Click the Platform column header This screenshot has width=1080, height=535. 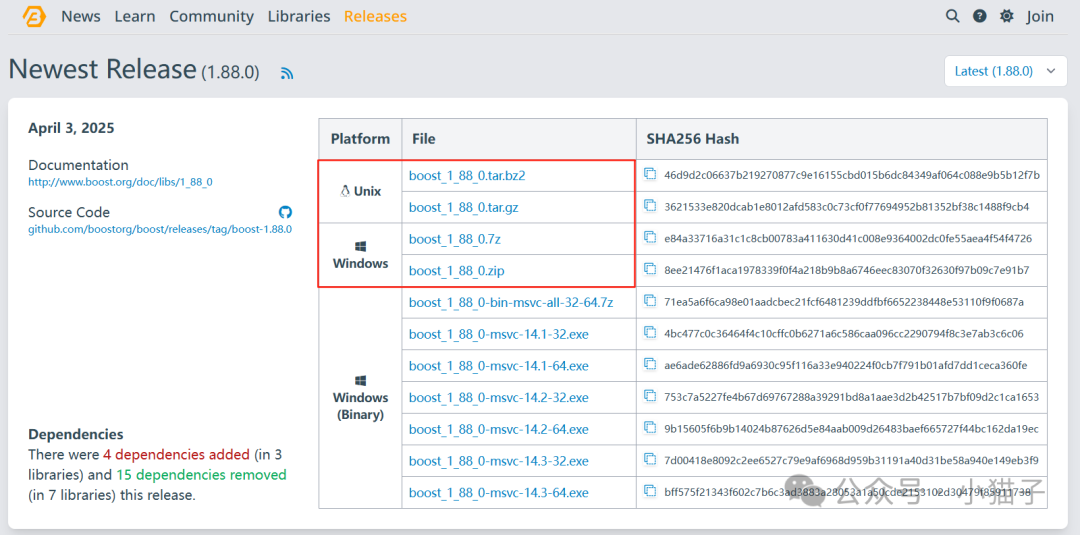(x=360, y=139)
